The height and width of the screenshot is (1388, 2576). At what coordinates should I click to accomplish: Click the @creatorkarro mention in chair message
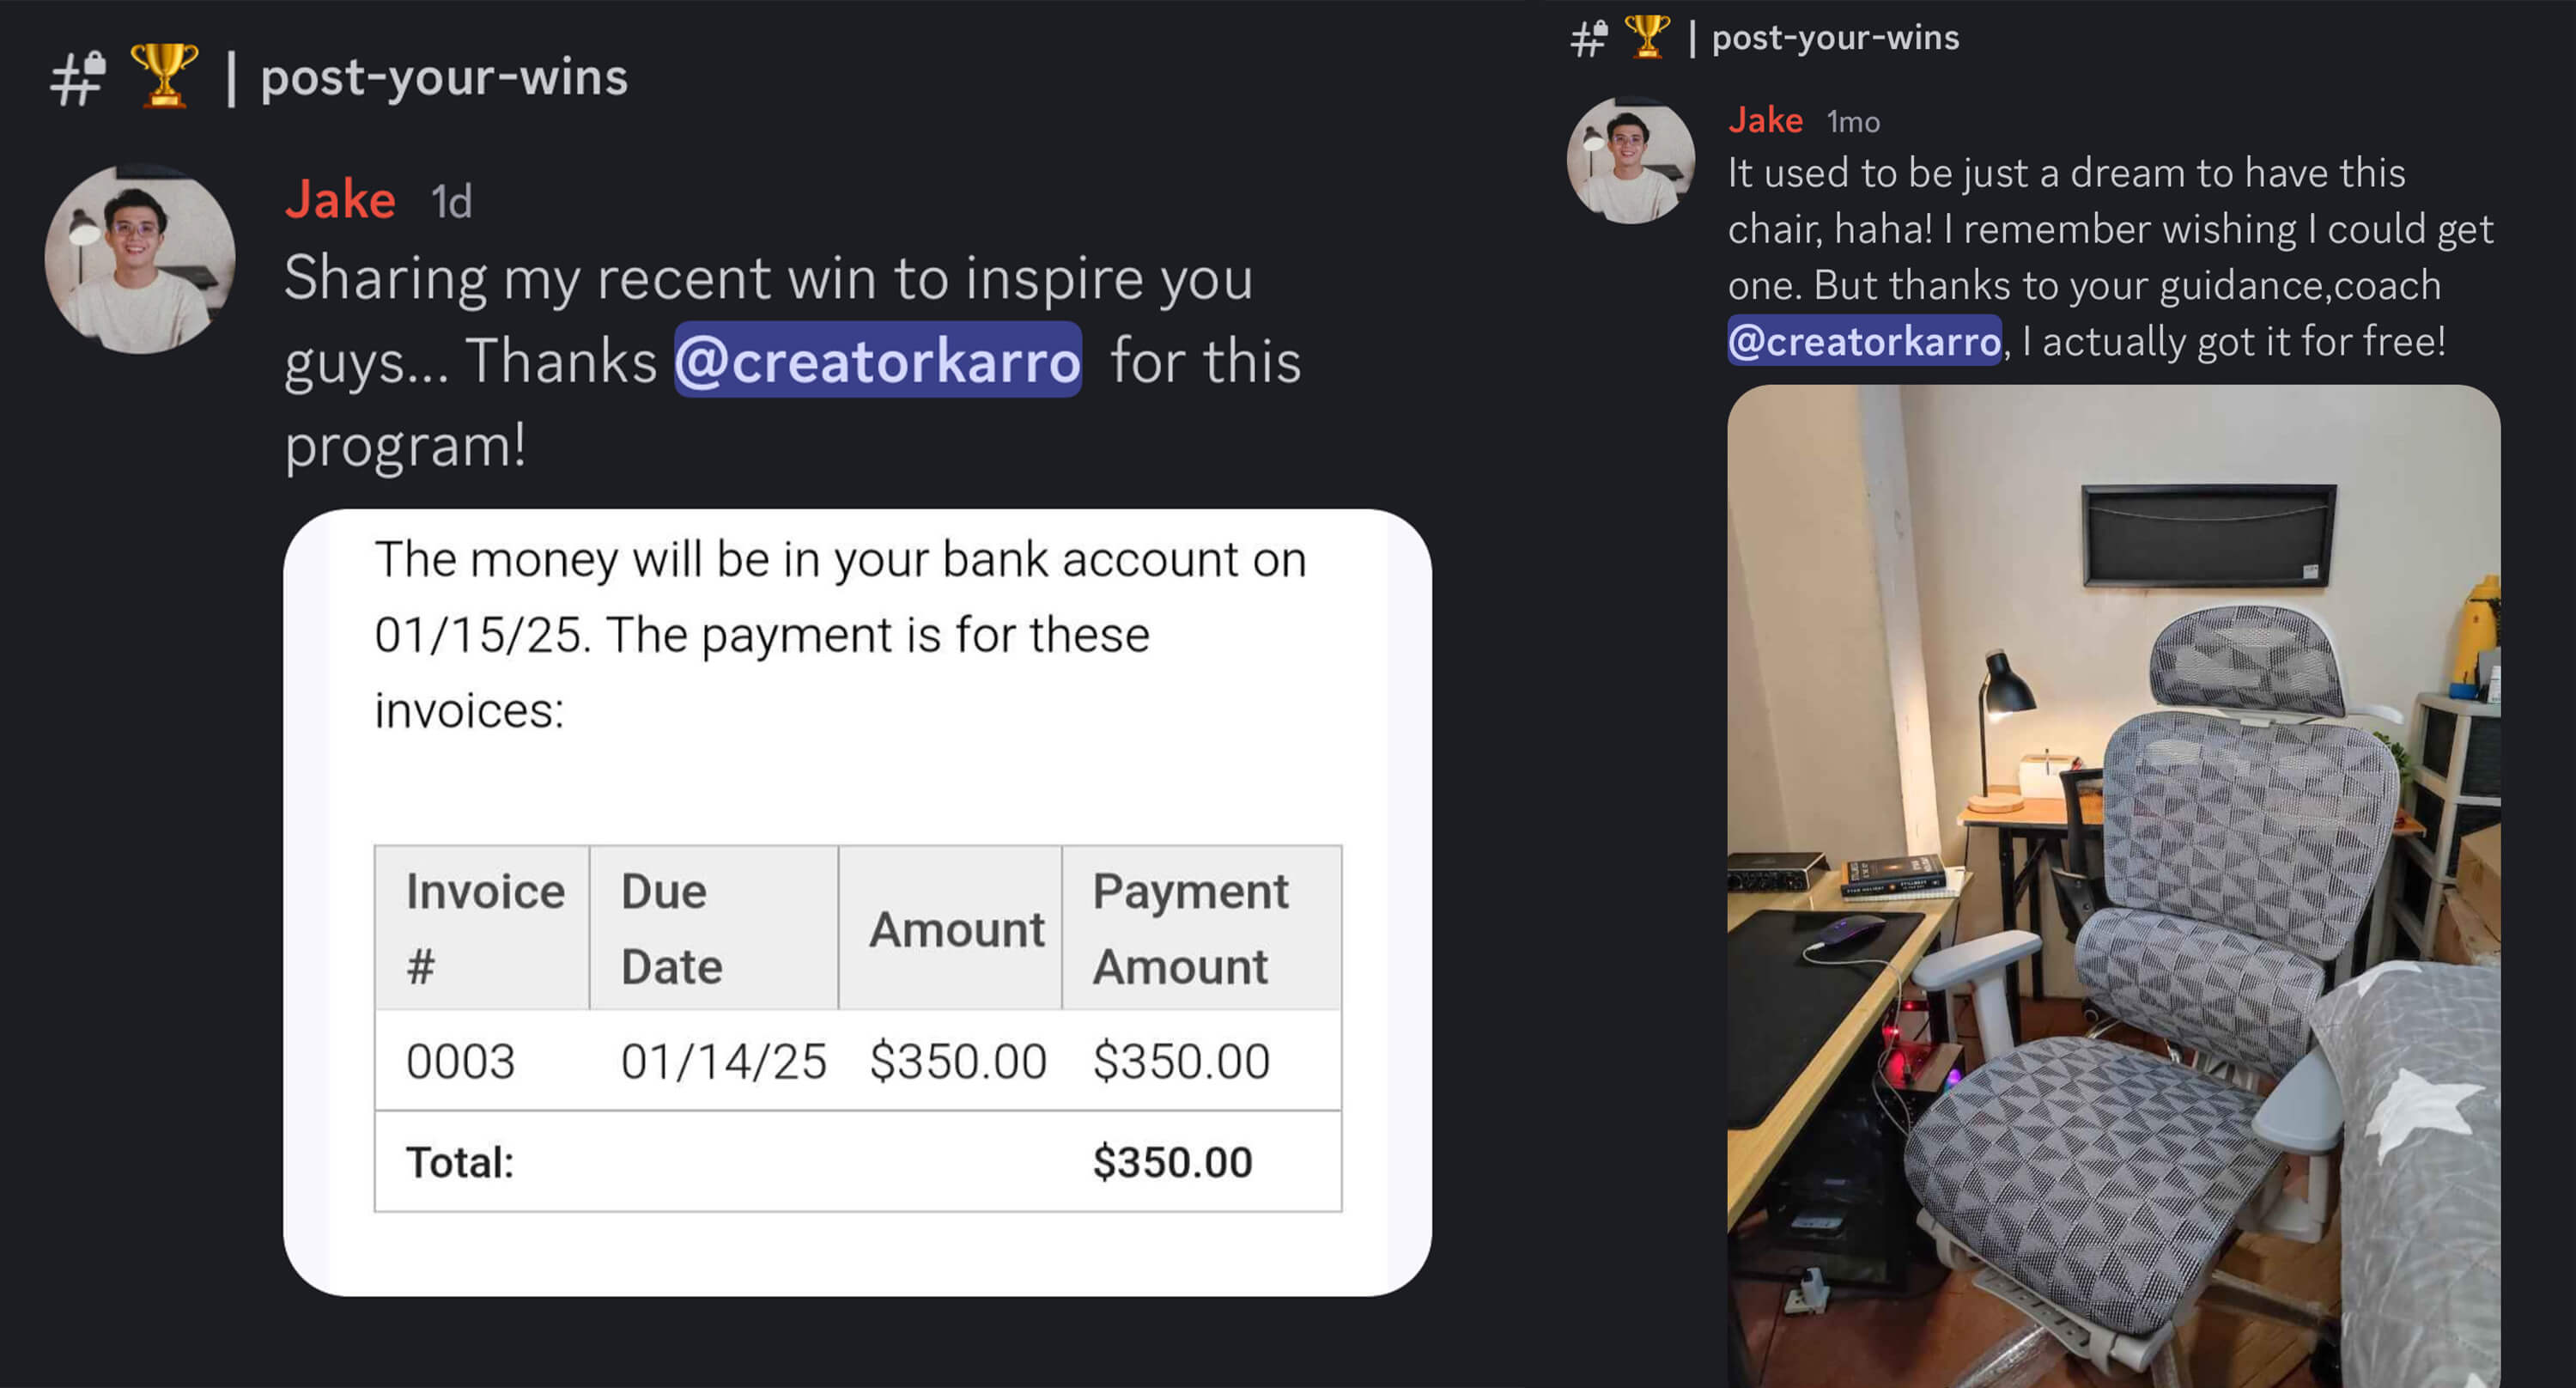pyautogui.click(x=1864, y=341)
